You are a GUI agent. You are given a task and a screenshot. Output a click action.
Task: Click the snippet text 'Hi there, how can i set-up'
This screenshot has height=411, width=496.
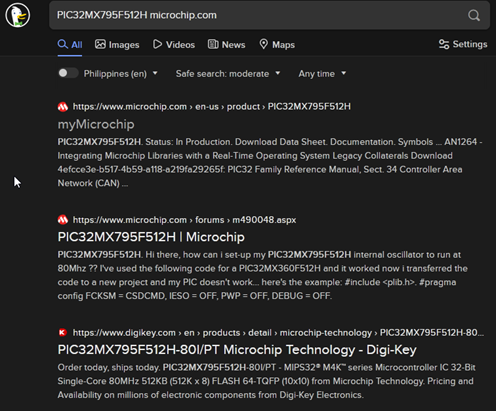(x=263, y=275)
